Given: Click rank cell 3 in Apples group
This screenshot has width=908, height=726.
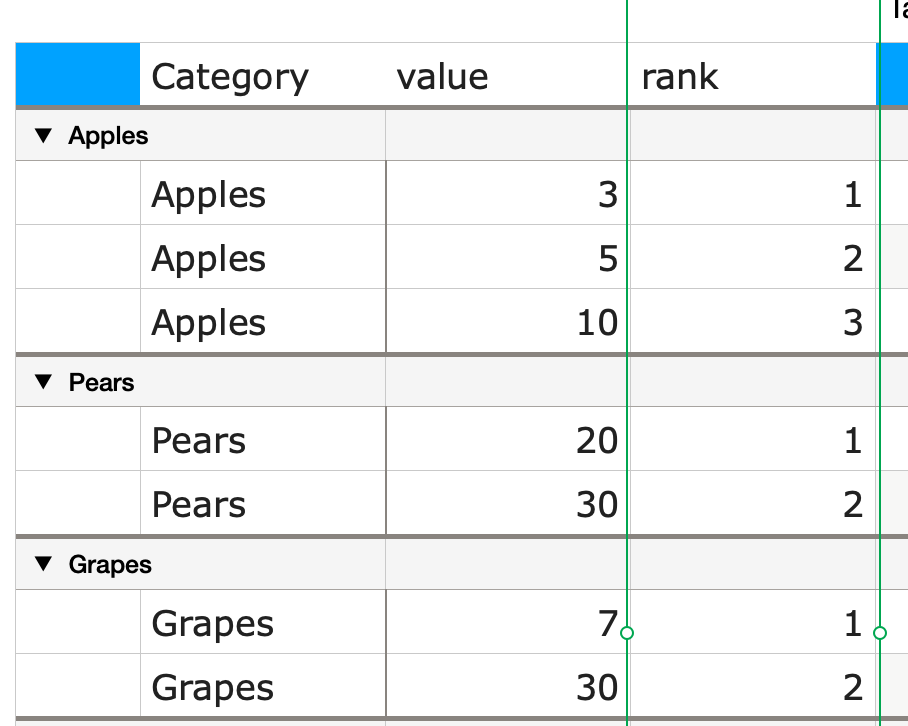Looking at the screenshot, I should coord(753,321).
